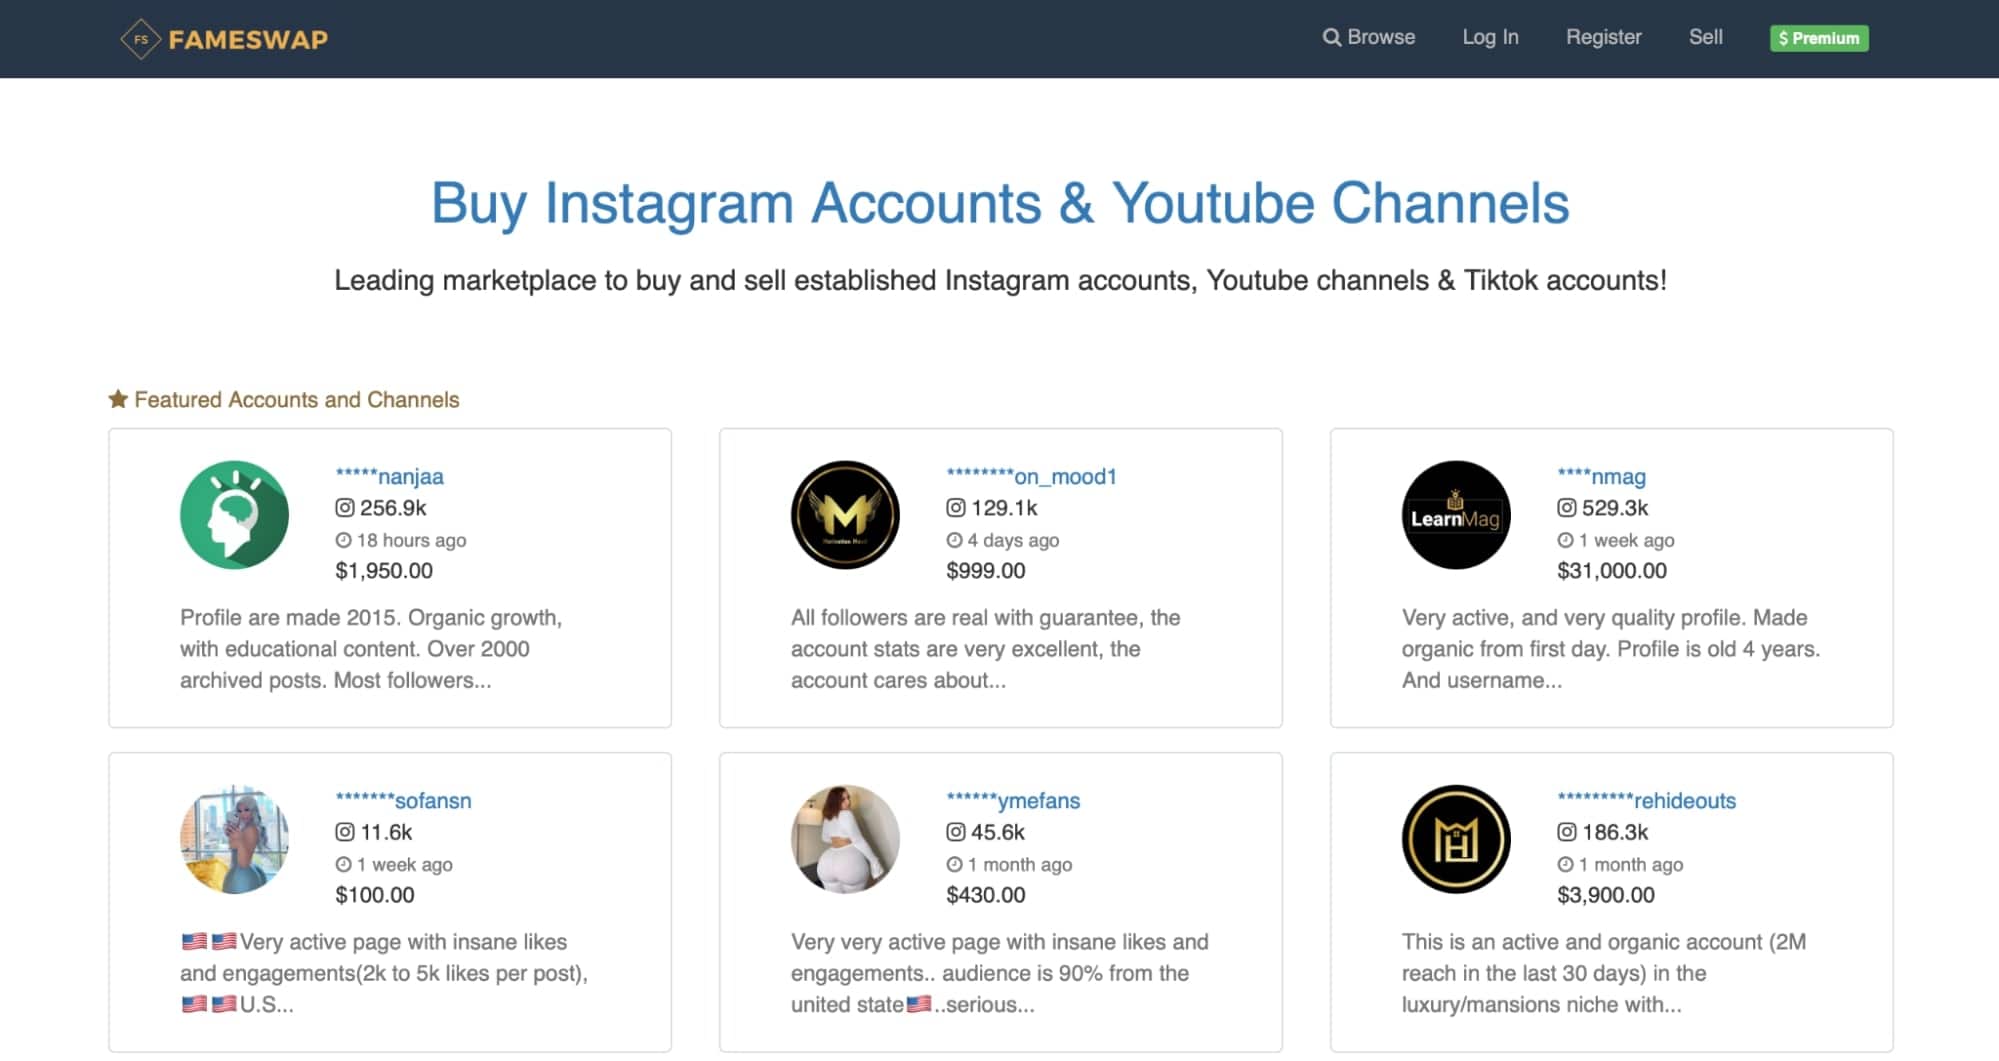Click the Instagram icon beside 256.9k
Viewport: 1999px width, 1061px height.
click(345, 508)
